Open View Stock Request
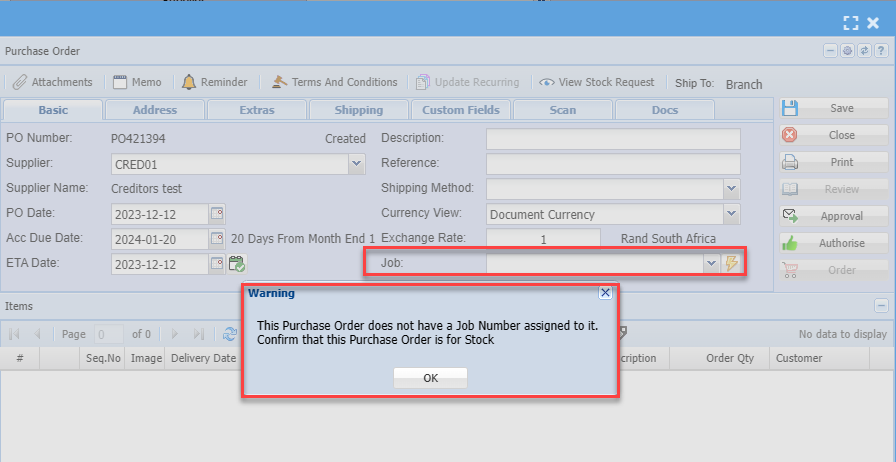 [597, 82]
